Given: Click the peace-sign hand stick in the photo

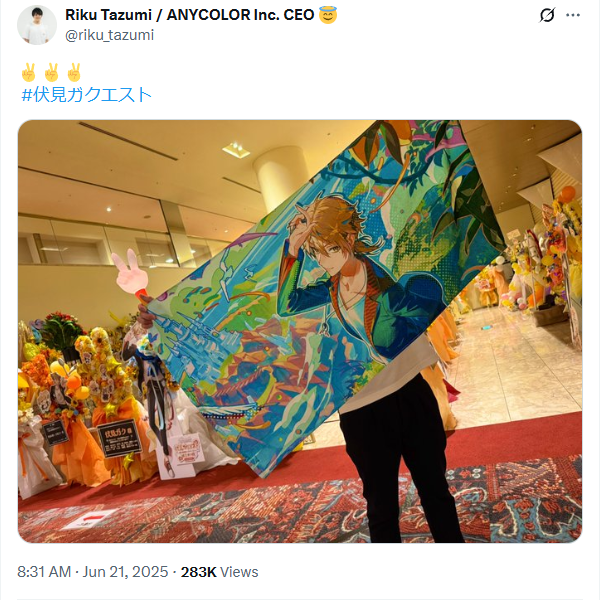Looking at the screenshot, I should [x=130, y=274].
